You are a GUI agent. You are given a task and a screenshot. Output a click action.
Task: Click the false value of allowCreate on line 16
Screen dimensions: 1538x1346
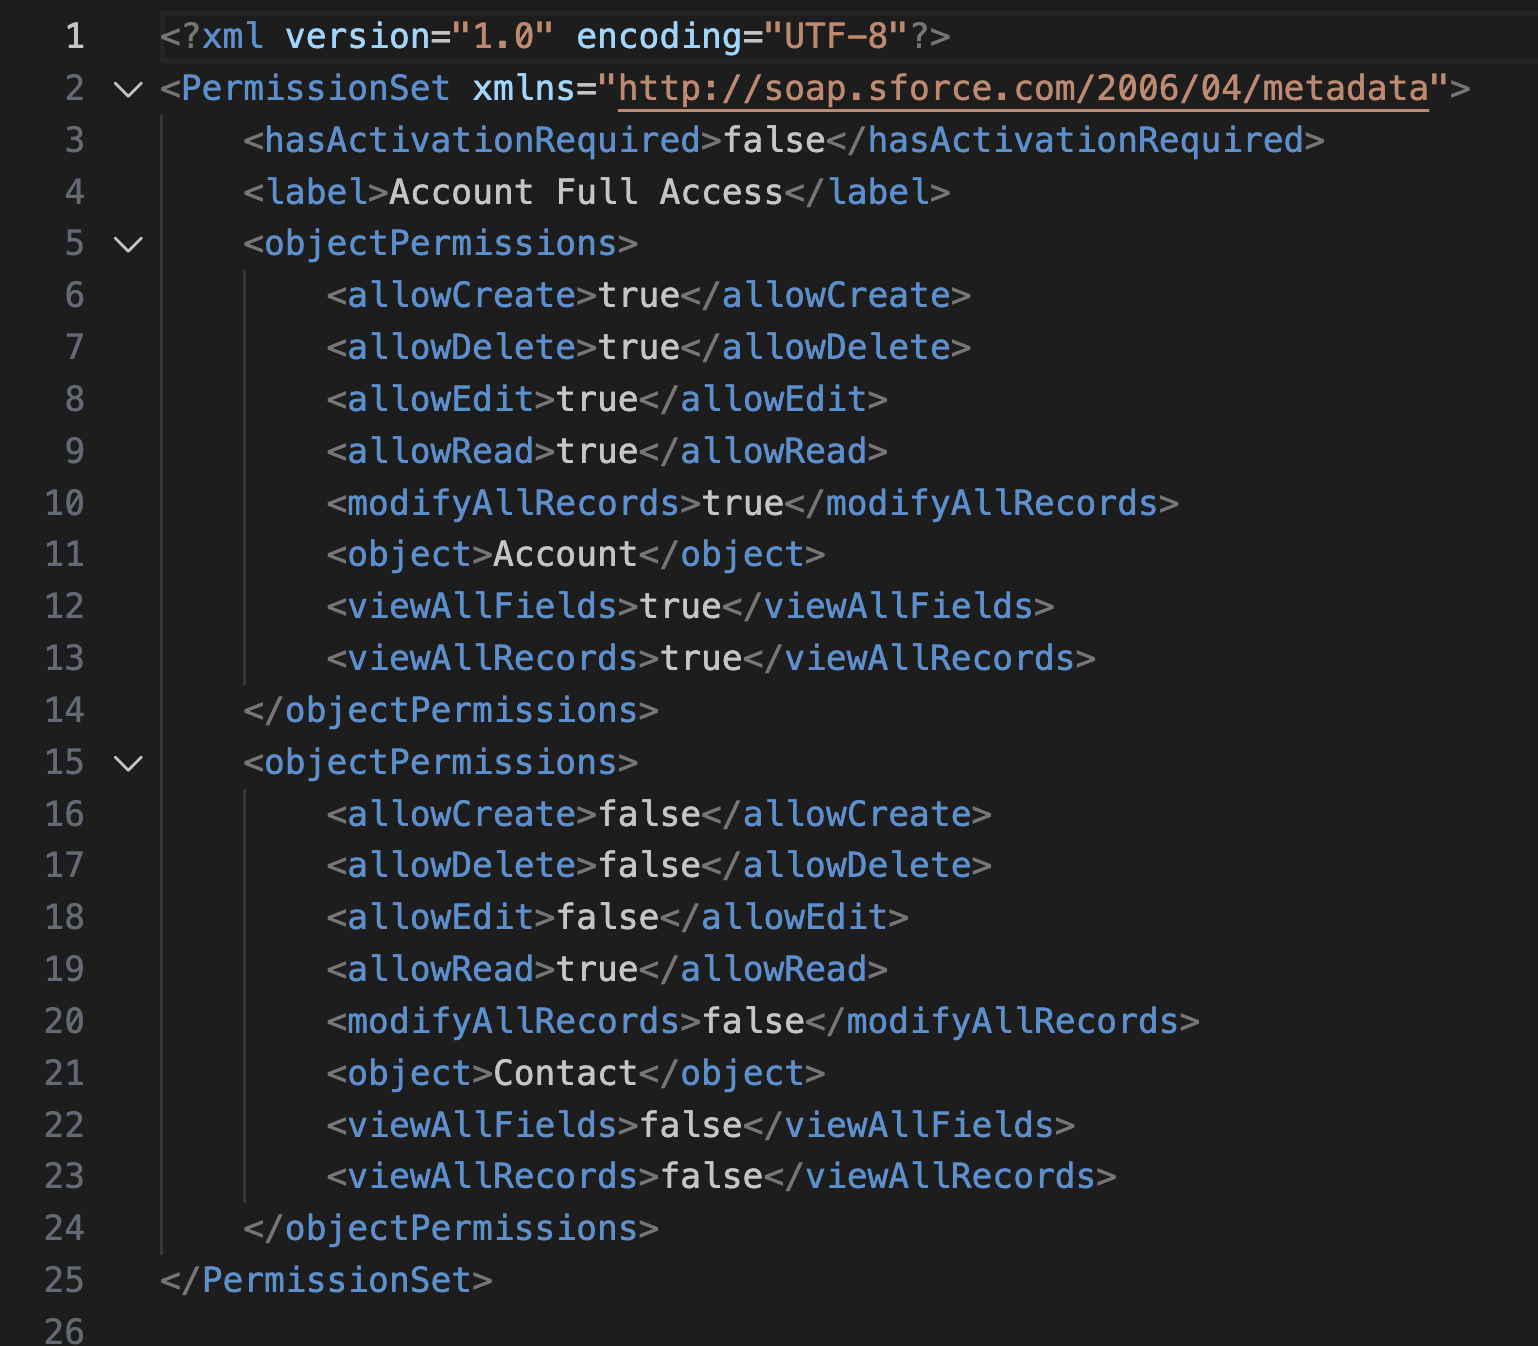tap(649, 814)
